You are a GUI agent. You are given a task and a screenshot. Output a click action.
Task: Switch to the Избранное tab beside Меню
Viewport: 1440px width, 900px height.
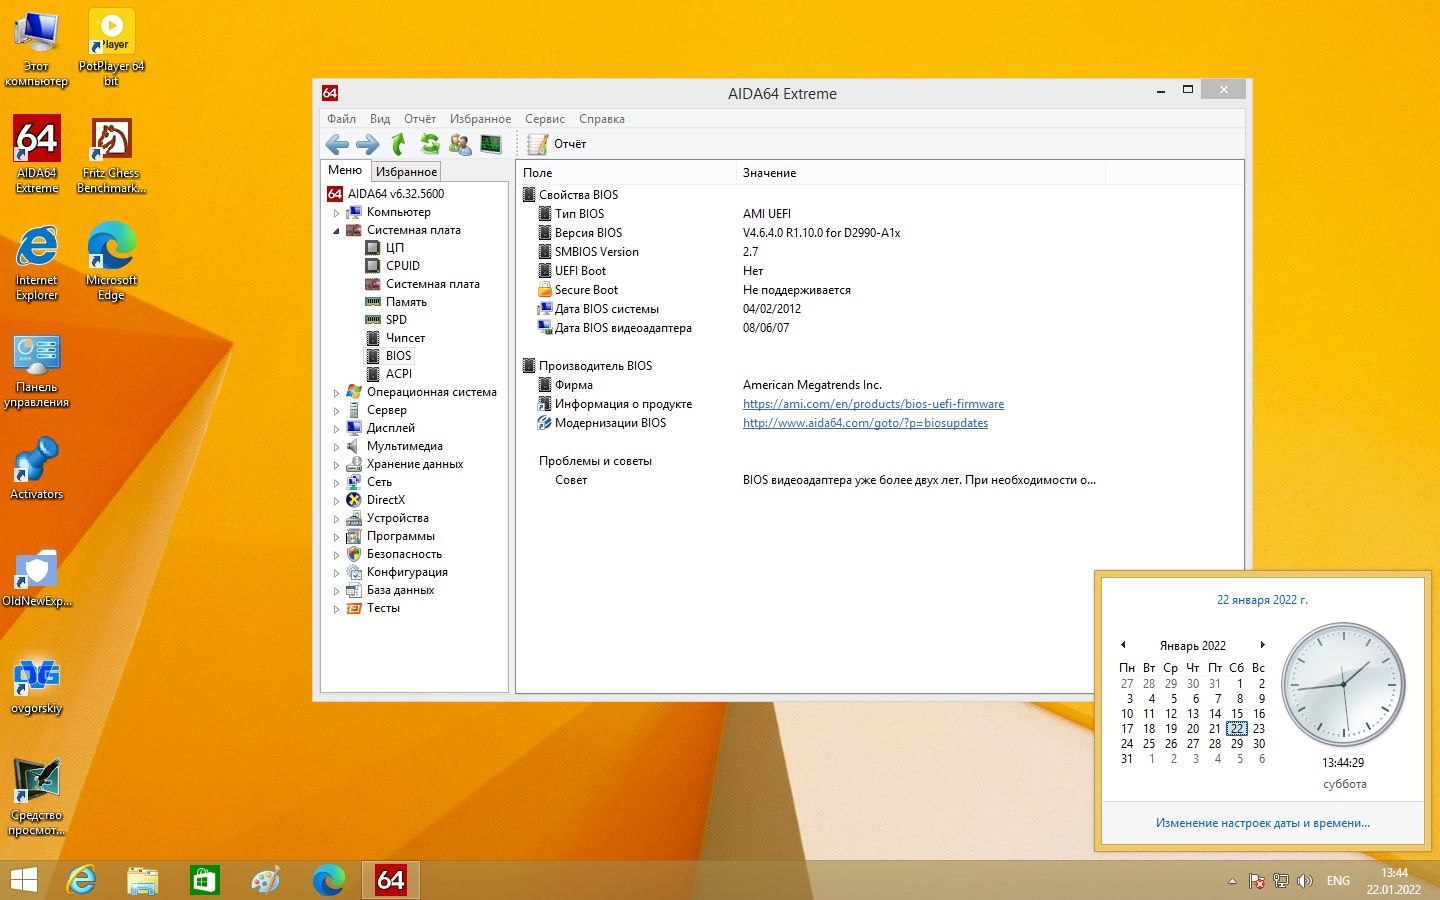[x=406, y=172]
